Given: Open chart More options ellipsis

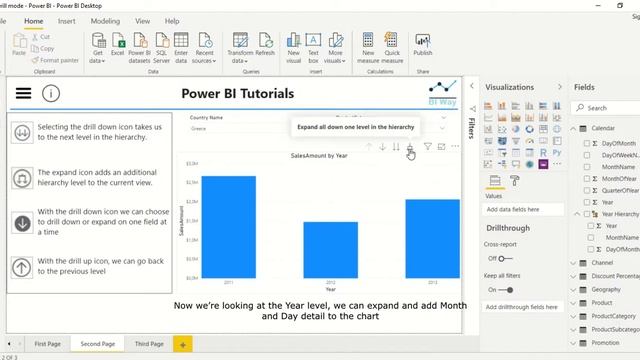Looking at the screenshot, I should click(455, 147).
